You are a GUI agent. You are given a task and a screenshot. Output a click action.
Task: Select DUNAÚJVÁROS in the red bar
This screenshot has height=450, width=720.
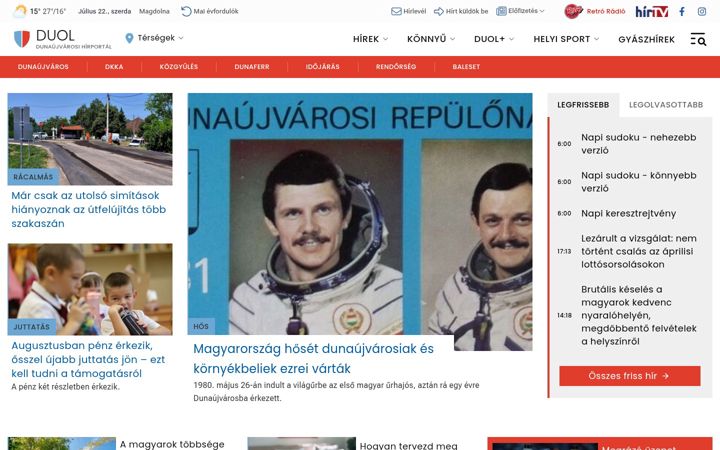point(43,67)
